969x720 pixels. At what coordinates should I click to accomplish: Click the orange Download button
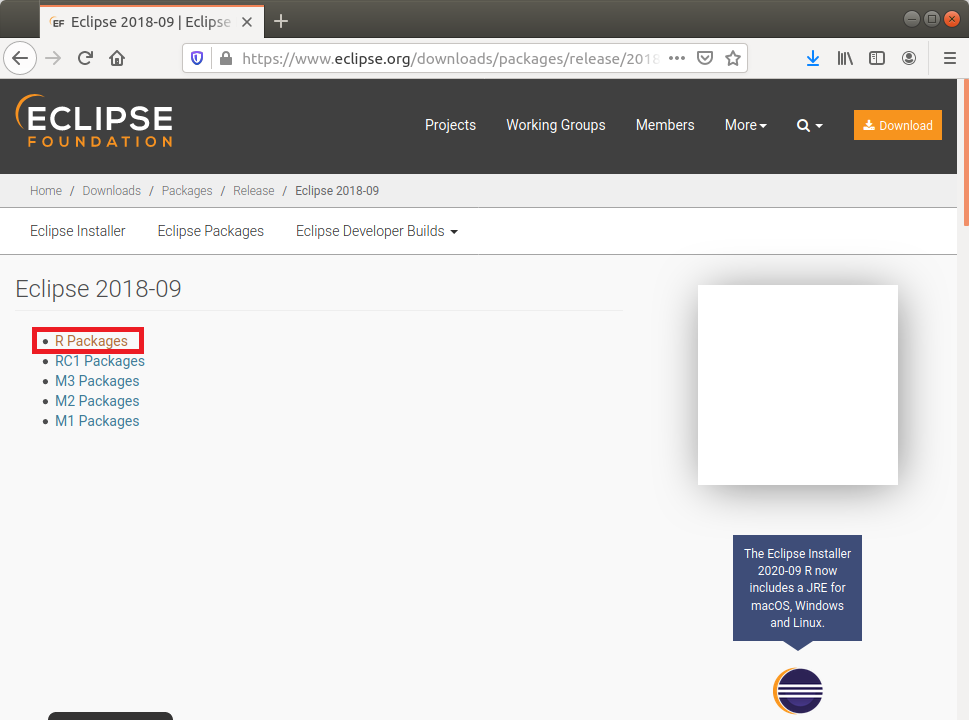coord(897,125)
